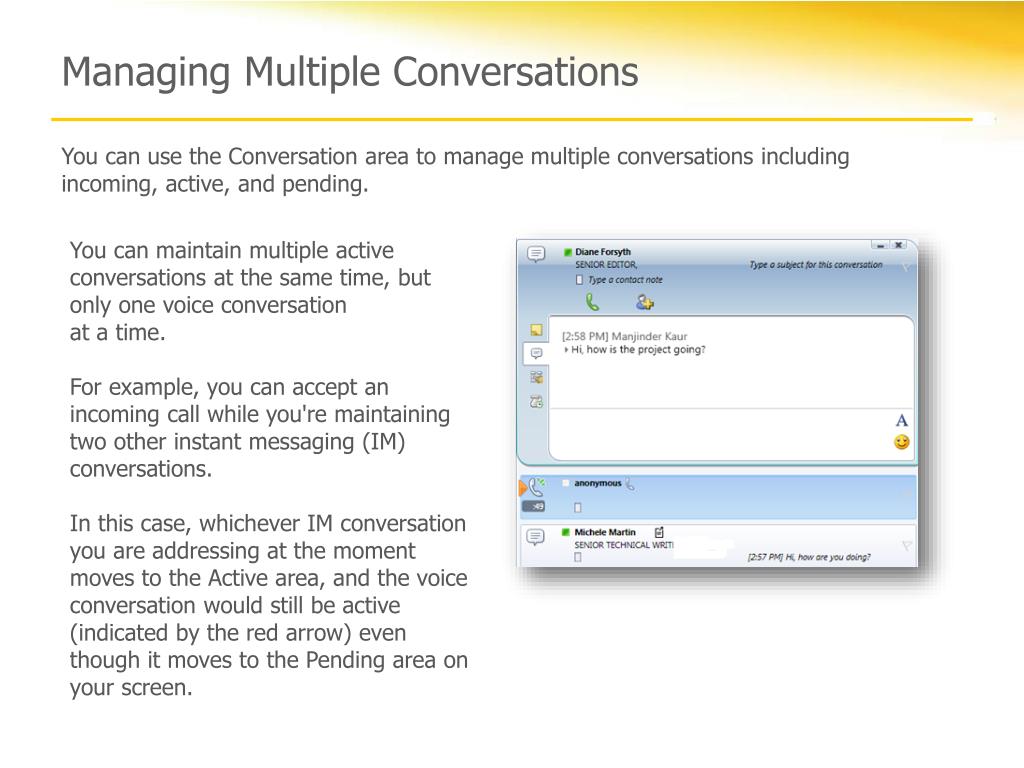Click the invite contact icon with yellow plus

coord(645,302)
